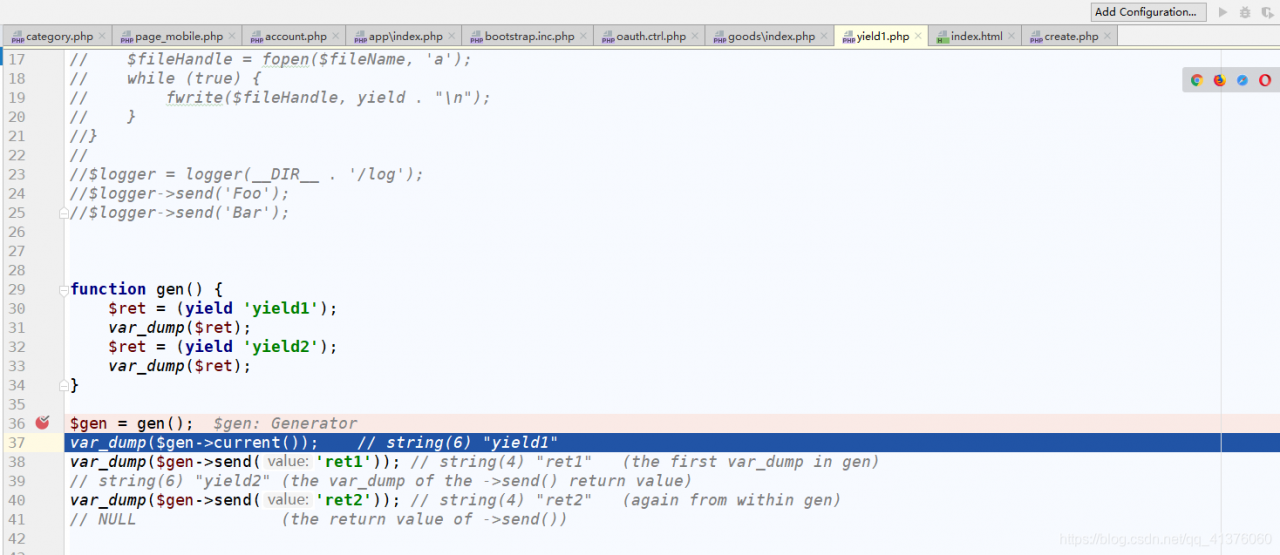Click "$ret = (yield 'yield1');" line
The image size is (1280, 555).
coord(223,308)
